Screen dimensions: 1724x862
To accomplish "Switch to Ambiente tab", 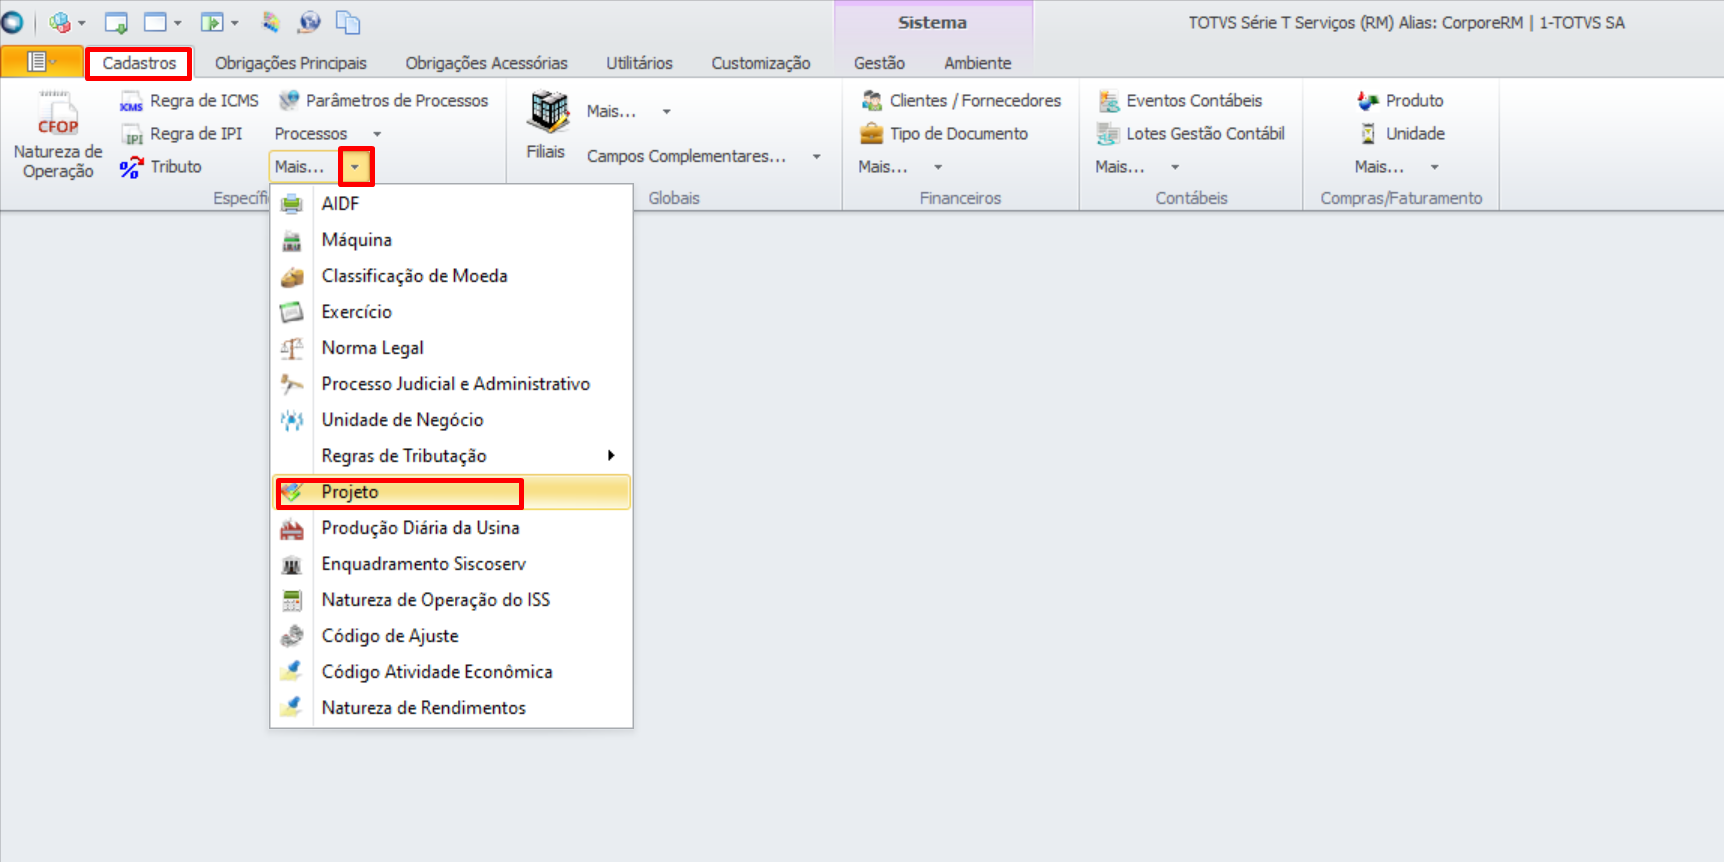I will click(978, 63).
